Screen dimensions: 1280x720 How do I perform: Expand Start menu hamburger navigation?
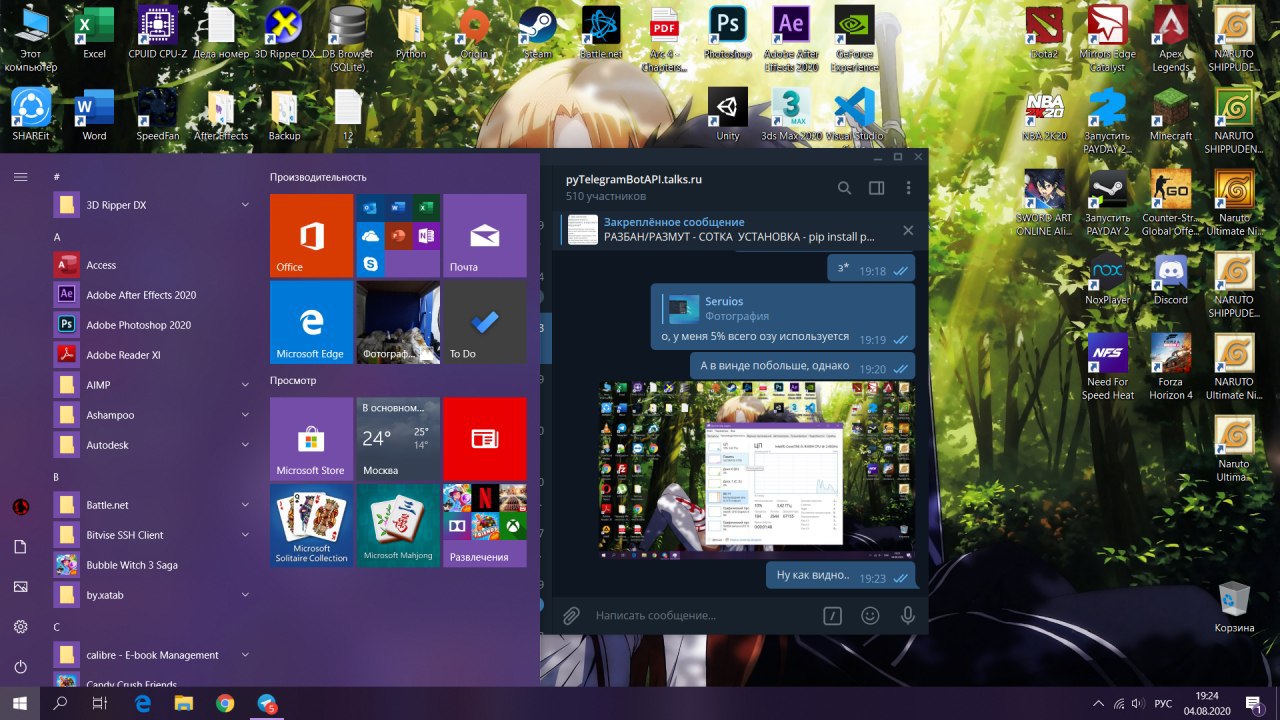tap(20, 177)
